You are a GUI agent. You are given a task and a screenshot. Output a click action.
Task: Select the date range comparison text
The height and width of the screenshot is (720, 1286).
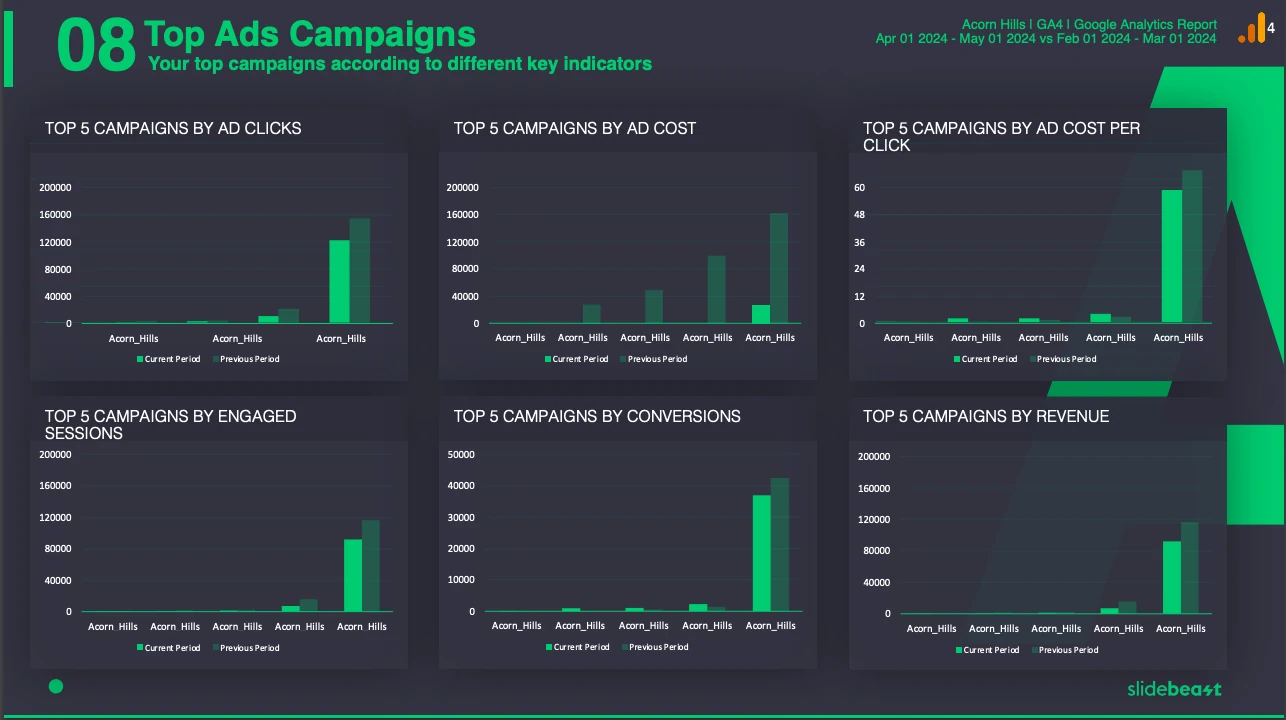[x=1046, y=38]
